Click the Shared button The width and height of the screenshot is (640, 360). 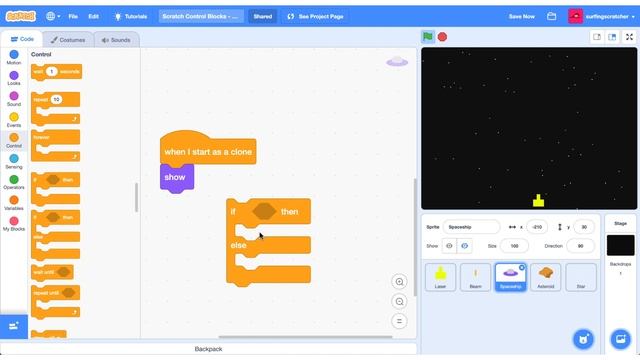point(262,16)
